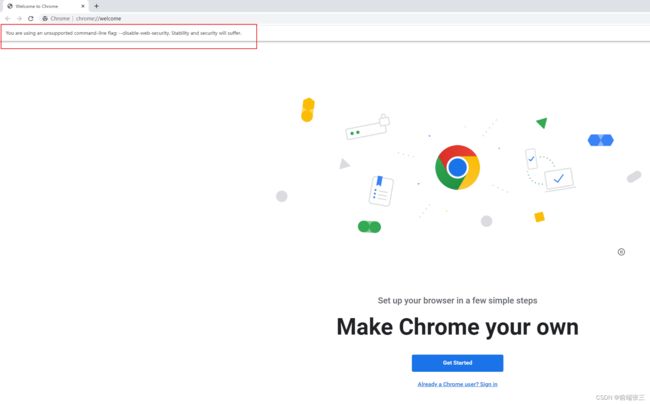
Task: Click the phone checkmark illustration
Action: 531,159
